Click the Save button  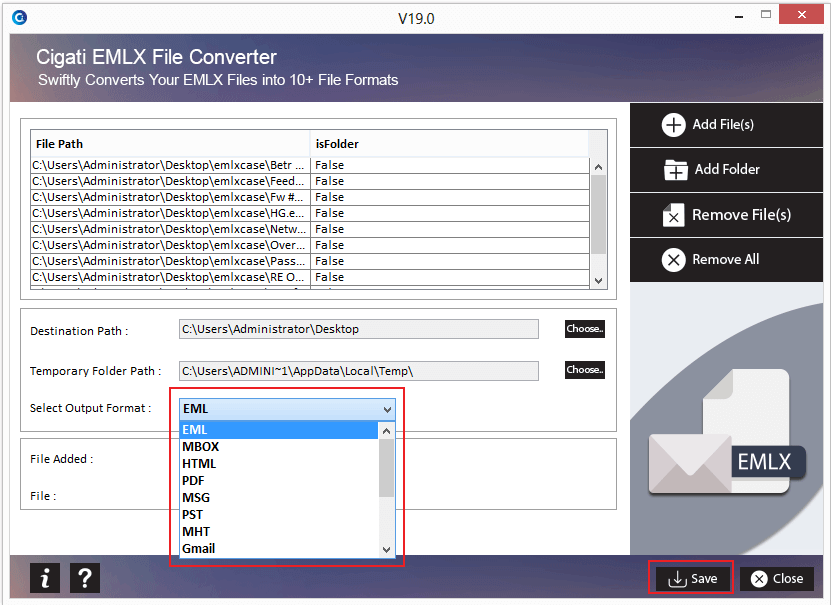pyautogui.click(x=692, y=579)
